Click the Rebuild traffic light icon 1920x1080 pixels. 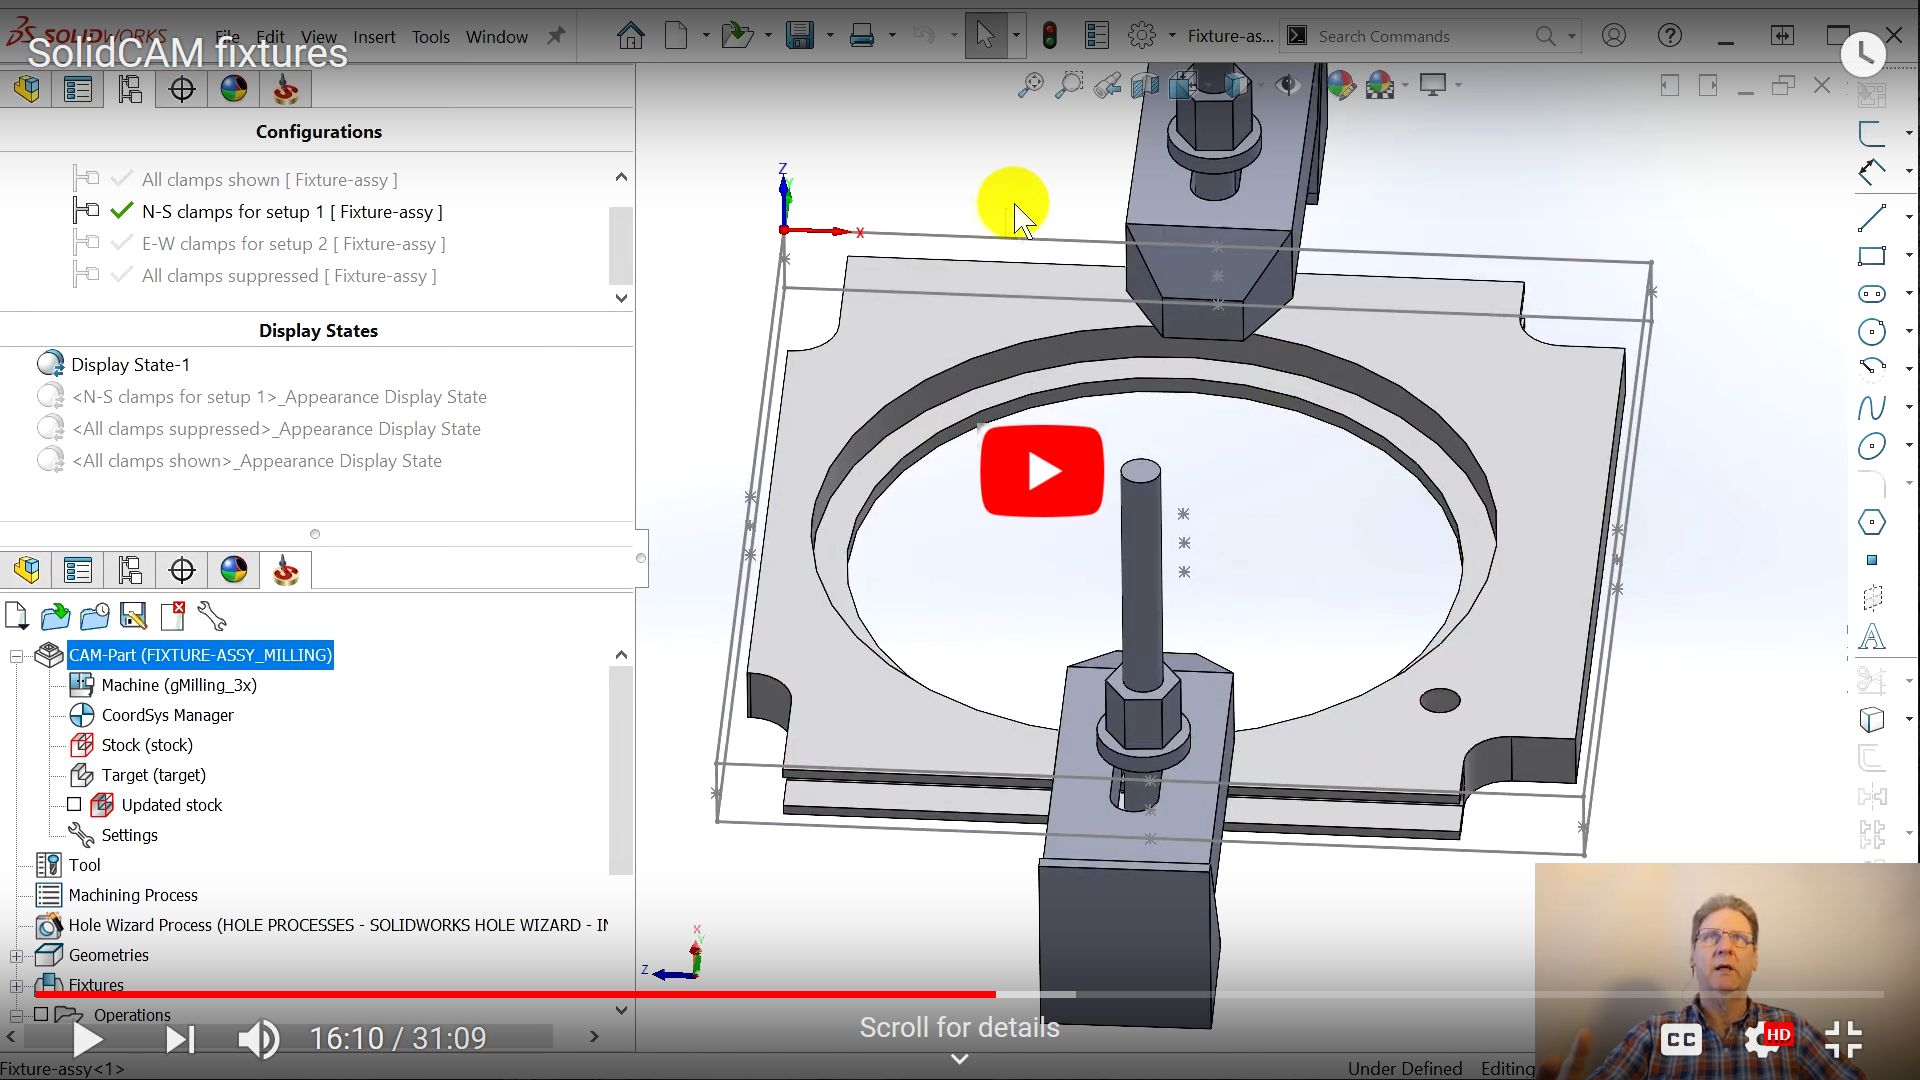[1049, 36]
